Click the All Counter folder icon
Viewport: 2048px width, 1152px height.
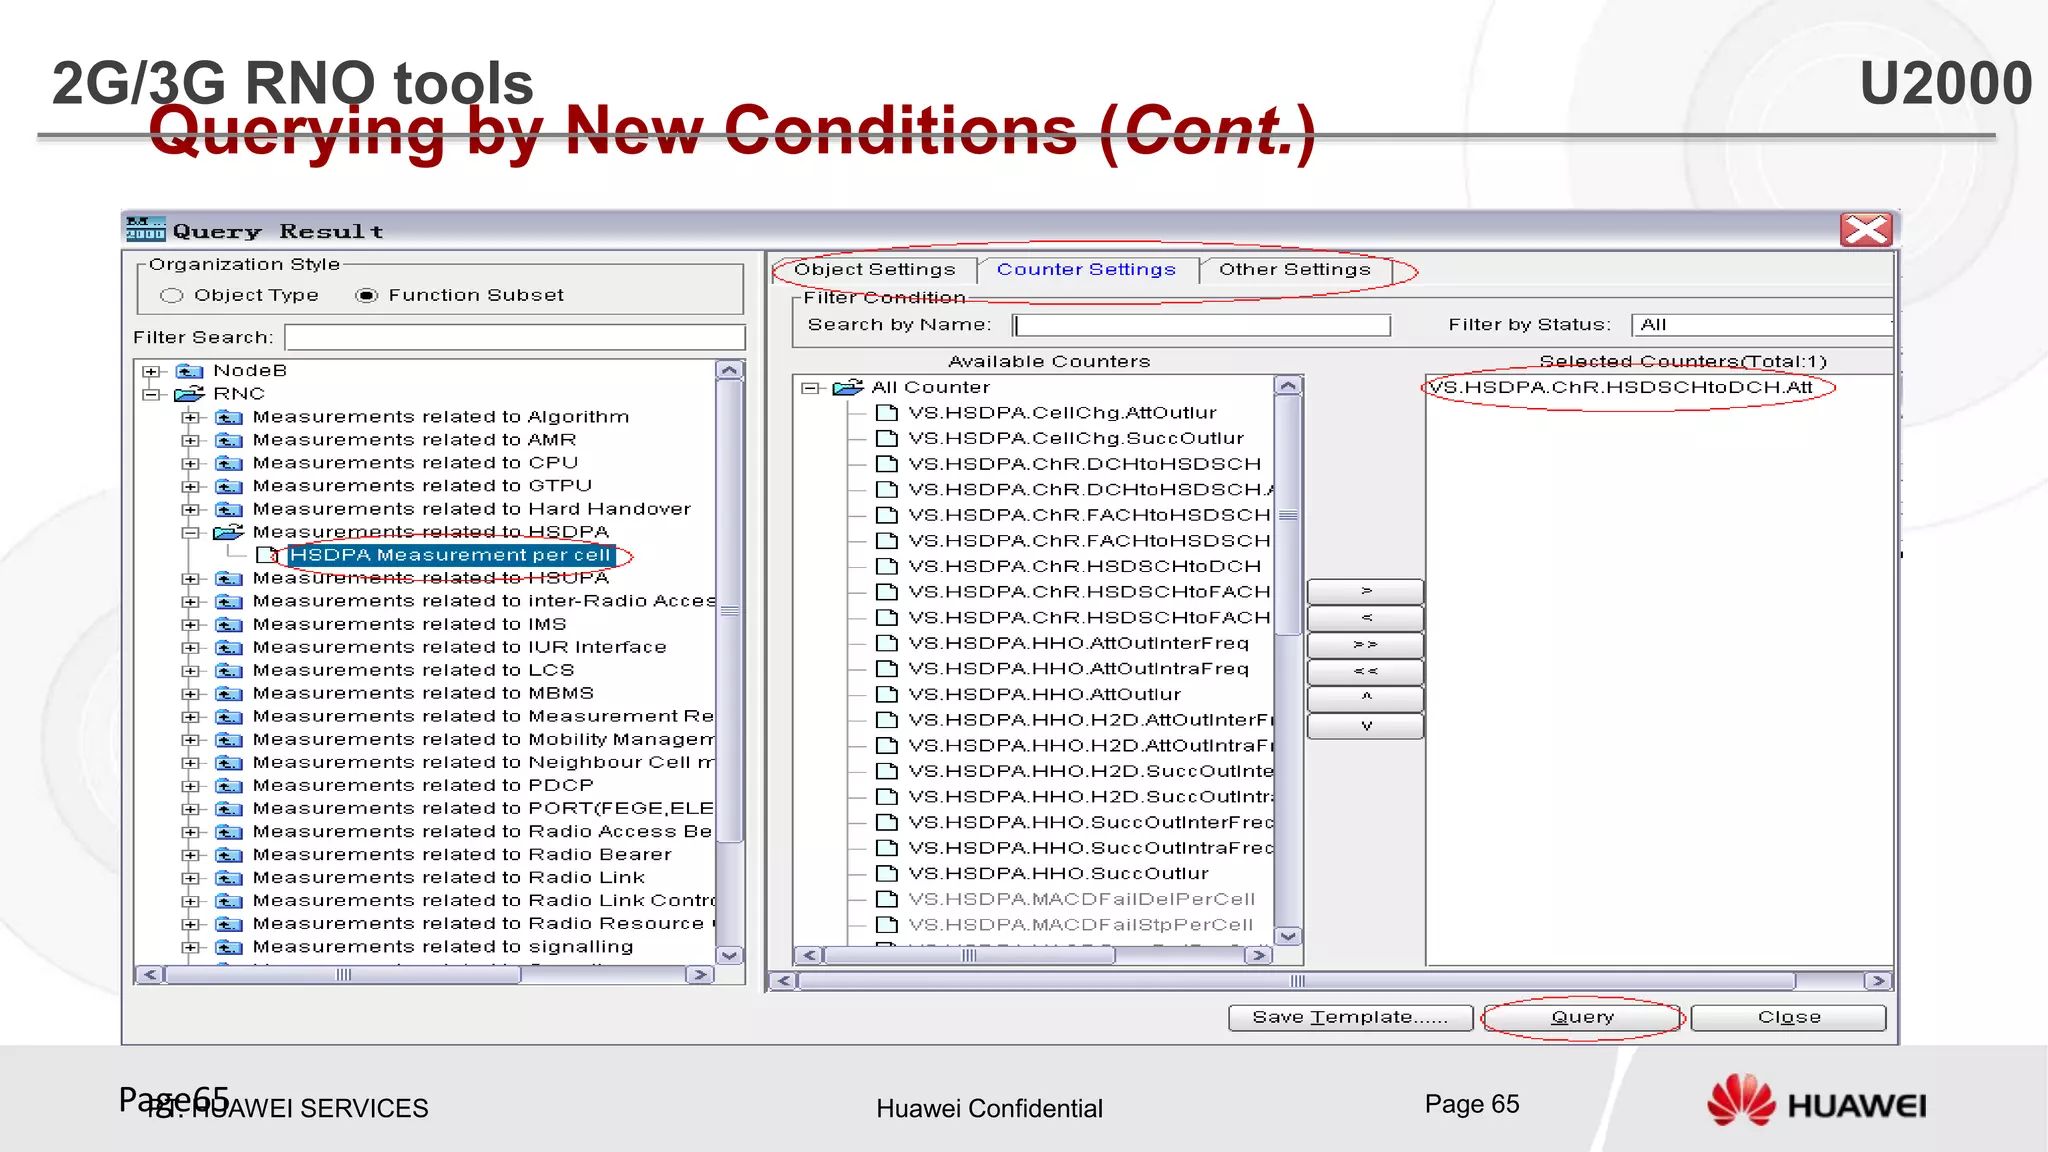click(x=848, y=387)
